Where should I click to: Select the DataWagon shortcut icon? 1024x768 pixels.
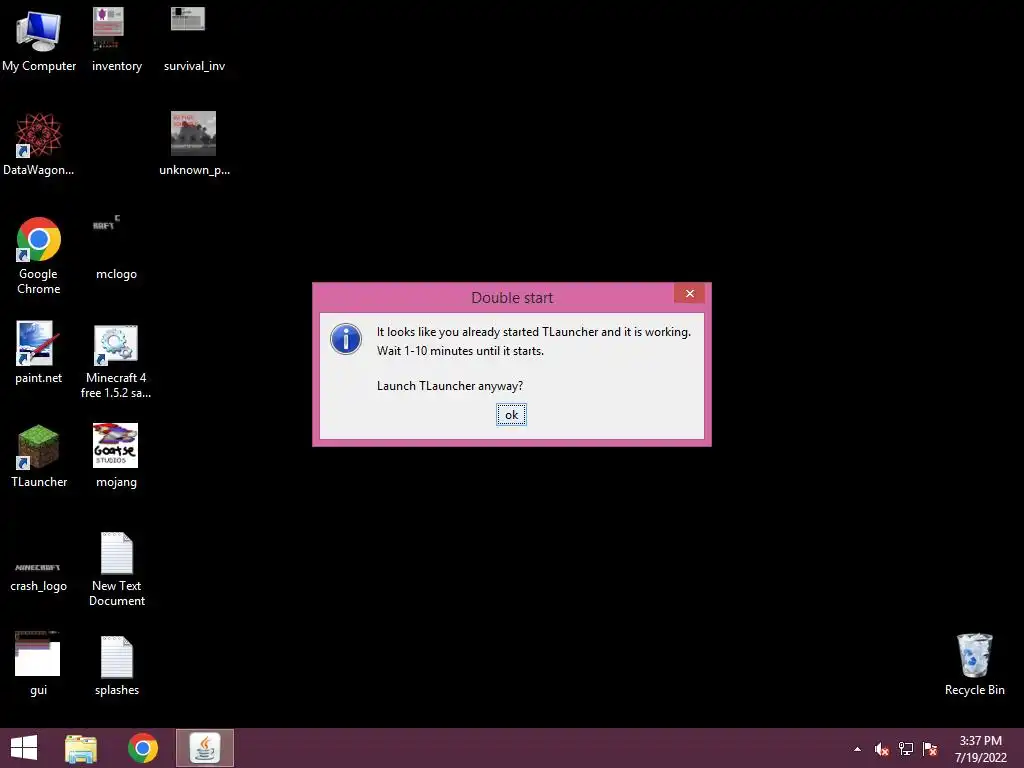click(39, 144)
